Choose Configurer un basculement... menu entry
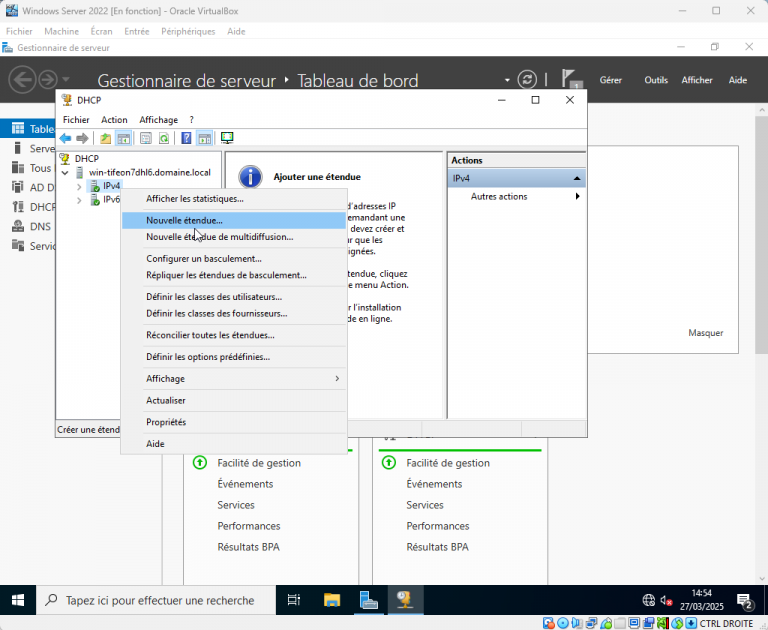This screenshot has width=768, height=630. [x=204, y=259]
